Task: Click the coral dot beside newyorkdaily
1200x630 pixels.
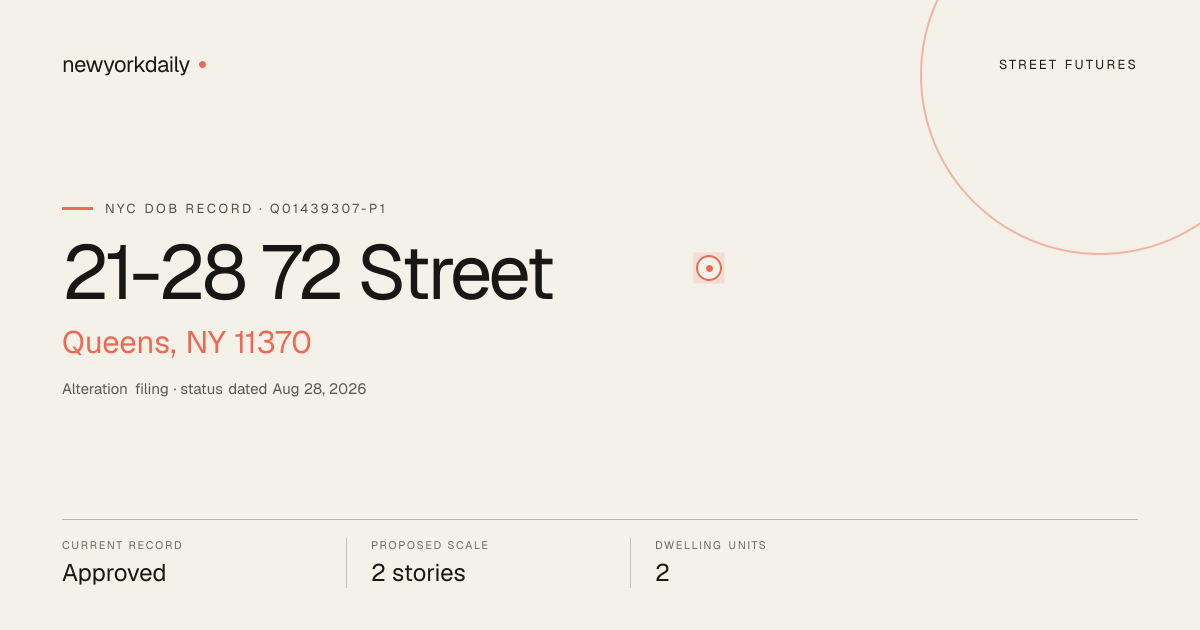Action: click(202, 64)
